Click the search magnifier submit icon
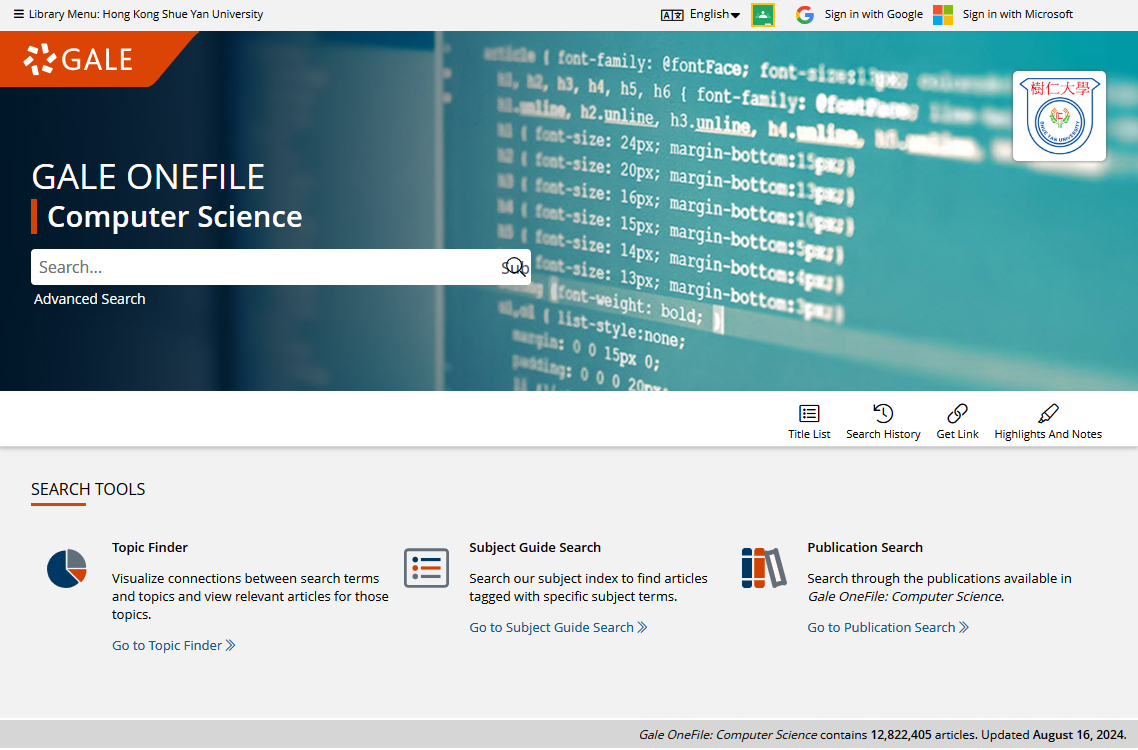 (x=514, y=267)
